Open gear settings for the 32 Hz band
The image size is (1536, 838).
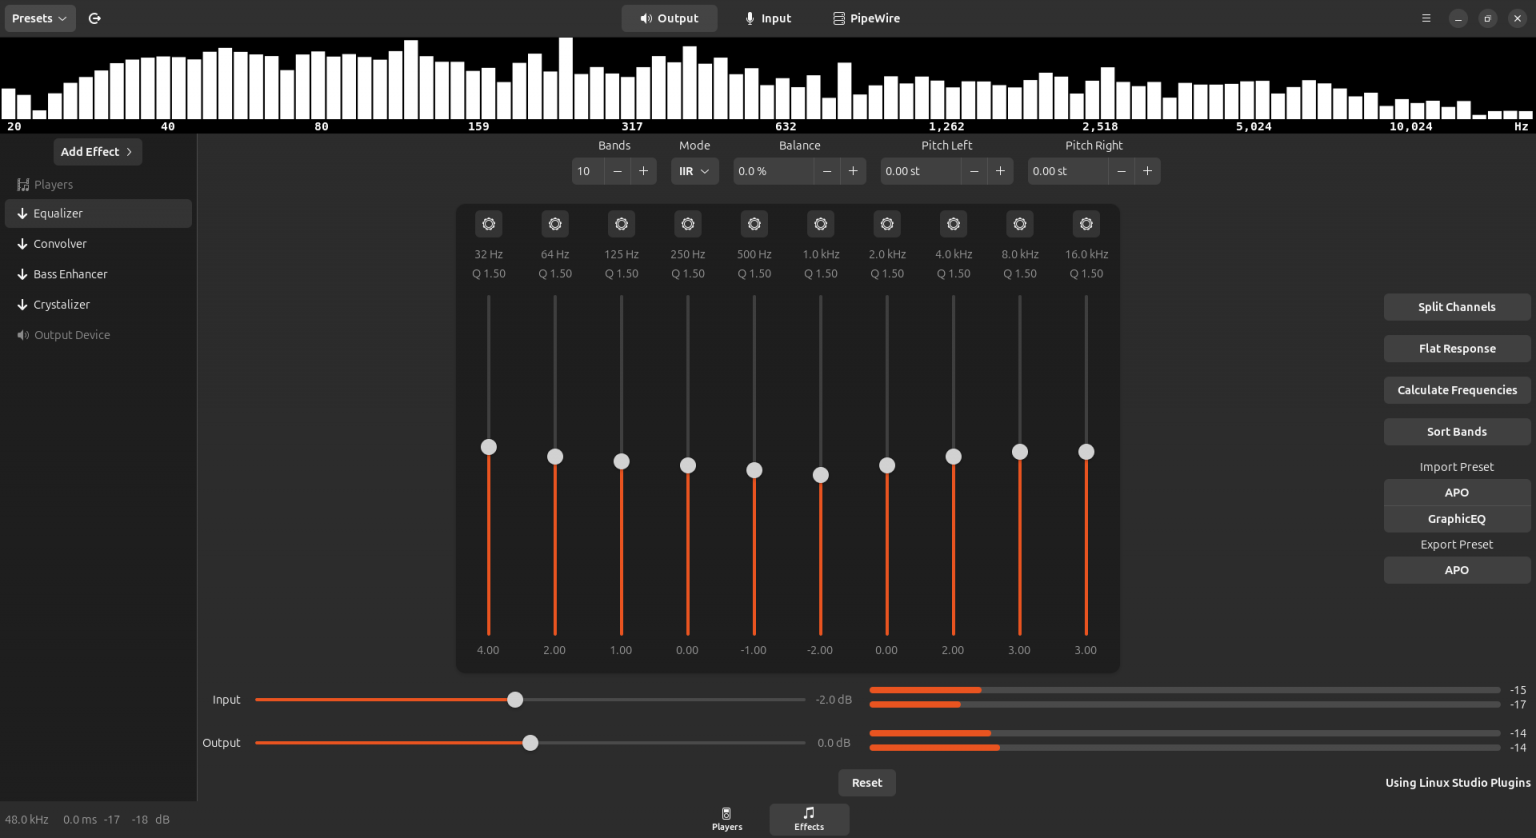pos(488,223)
